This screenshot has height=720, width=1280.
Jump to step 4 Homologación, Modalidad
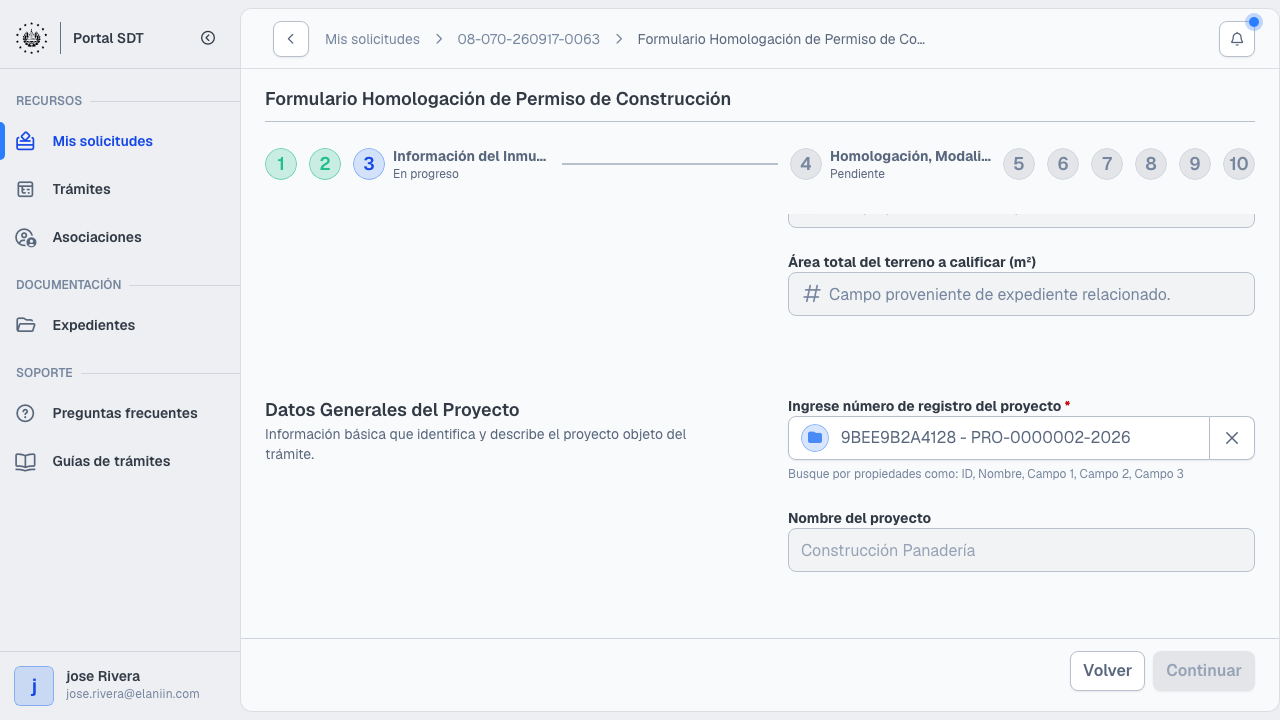click(x=806, y=164)
